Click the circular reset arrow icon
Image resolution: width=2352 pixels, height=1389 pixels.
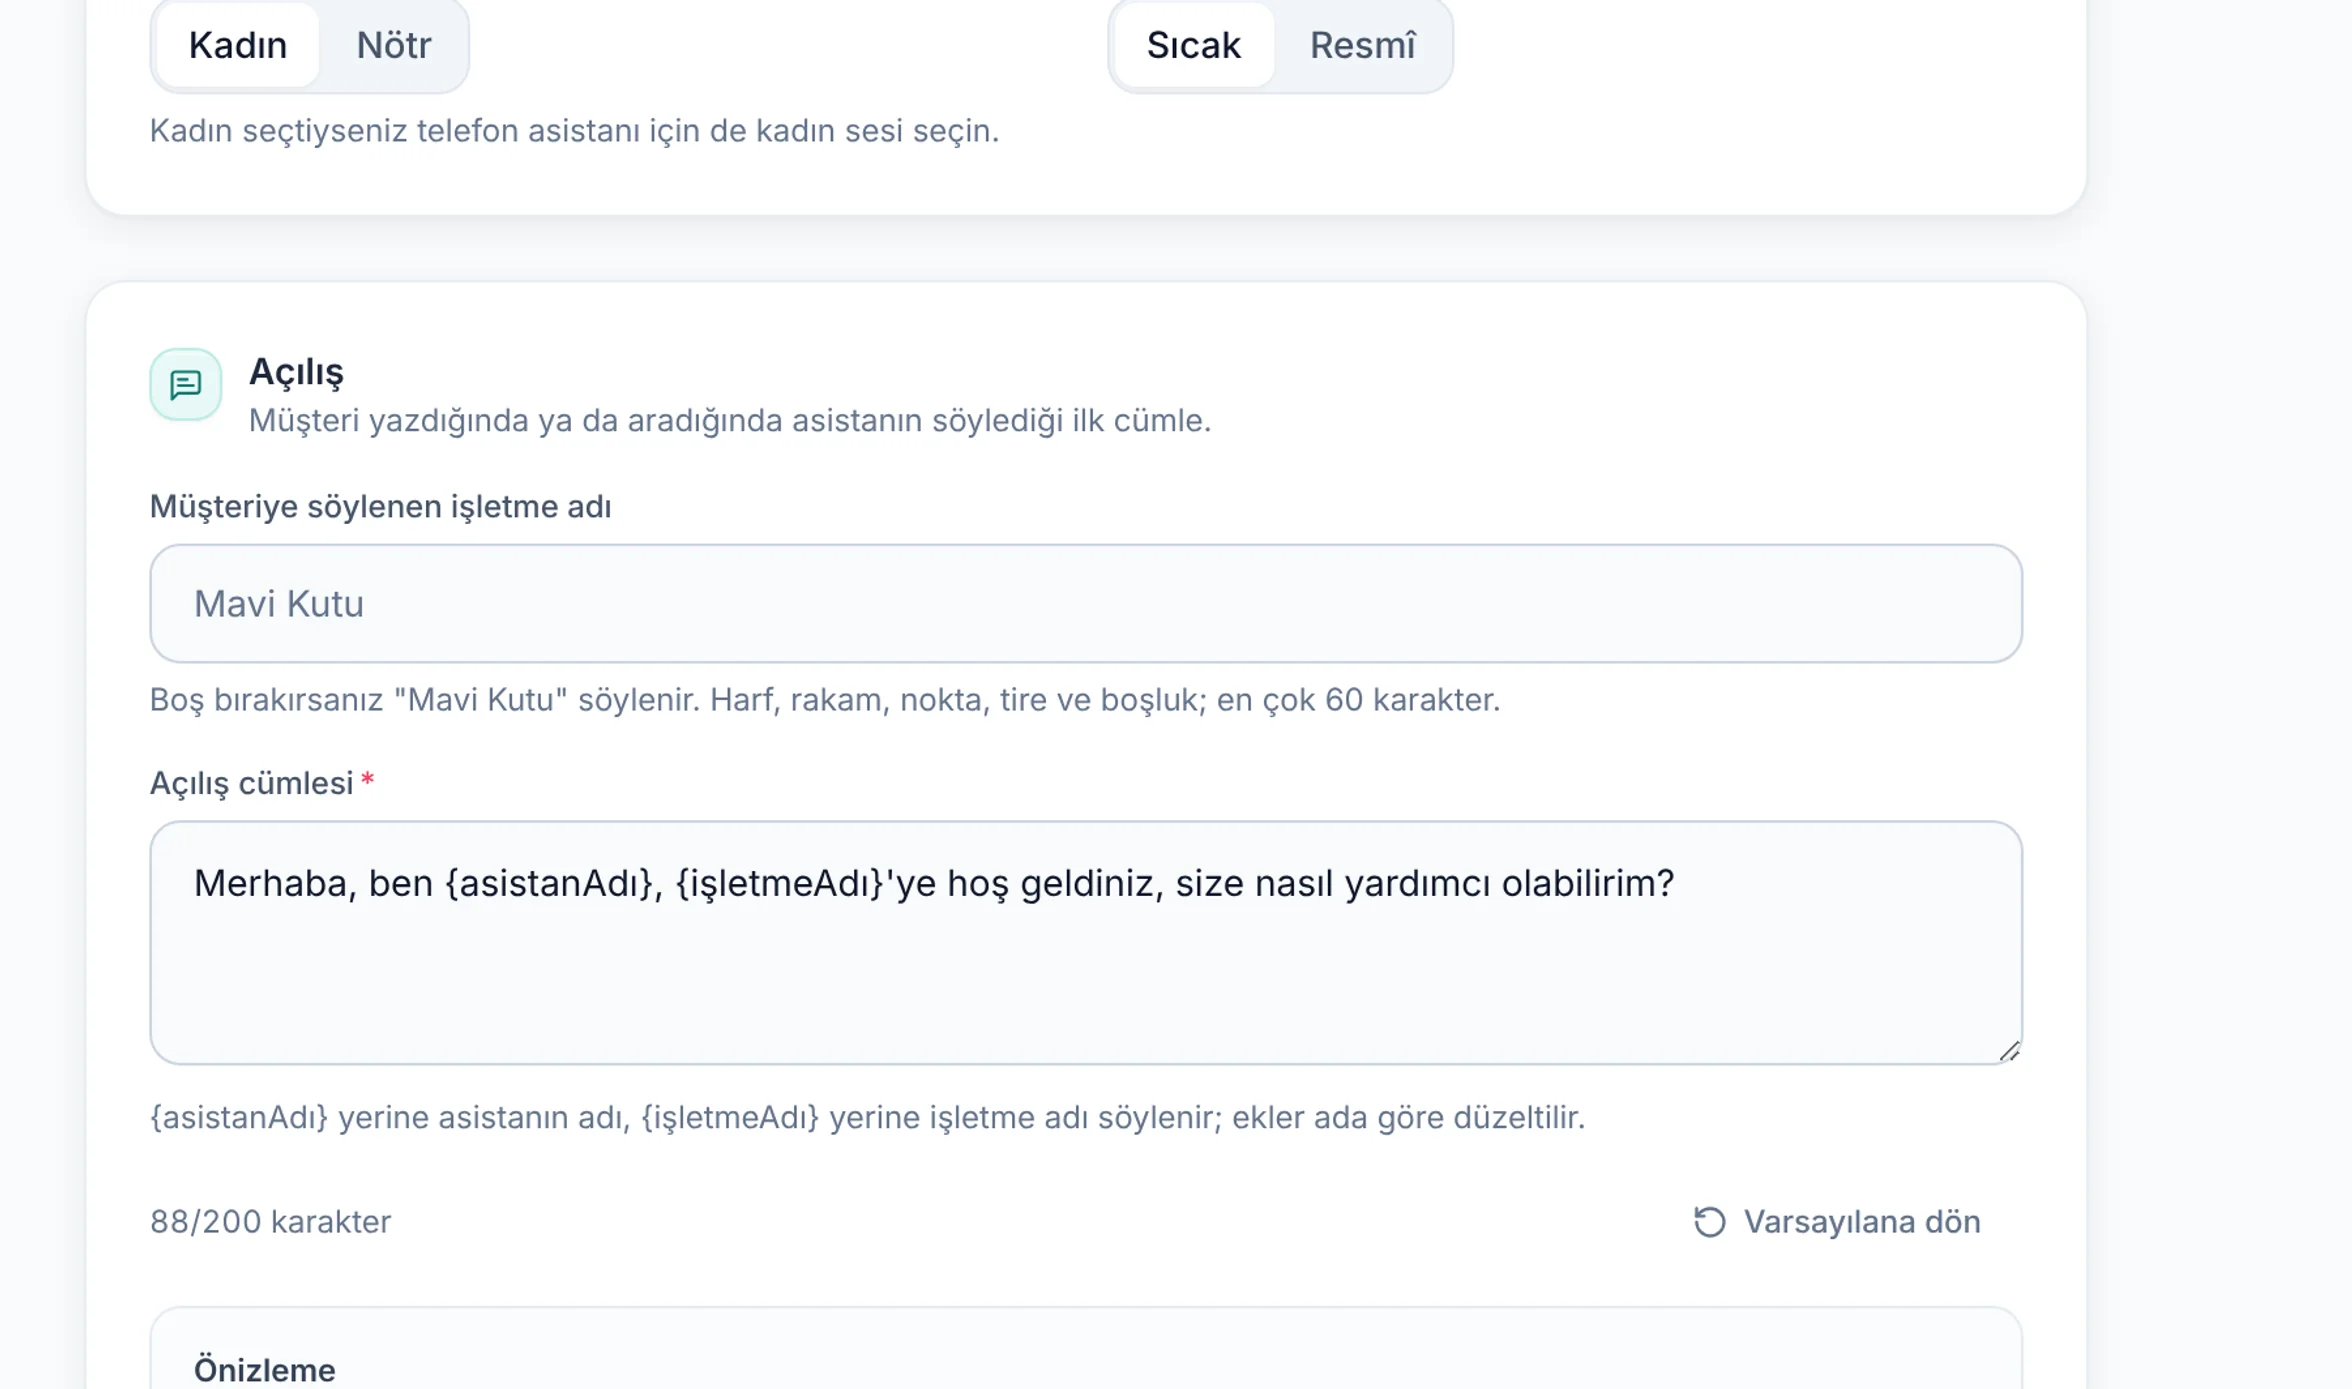(x=1710, y=1222)
